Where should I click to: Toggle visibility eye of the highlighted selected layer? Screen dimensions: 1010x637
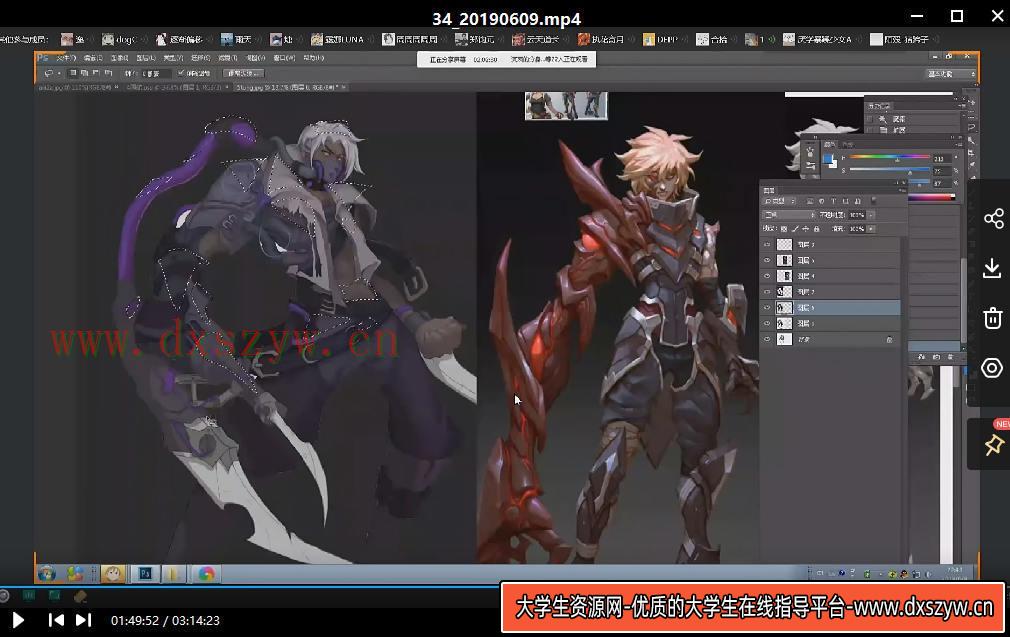(767, 308)
